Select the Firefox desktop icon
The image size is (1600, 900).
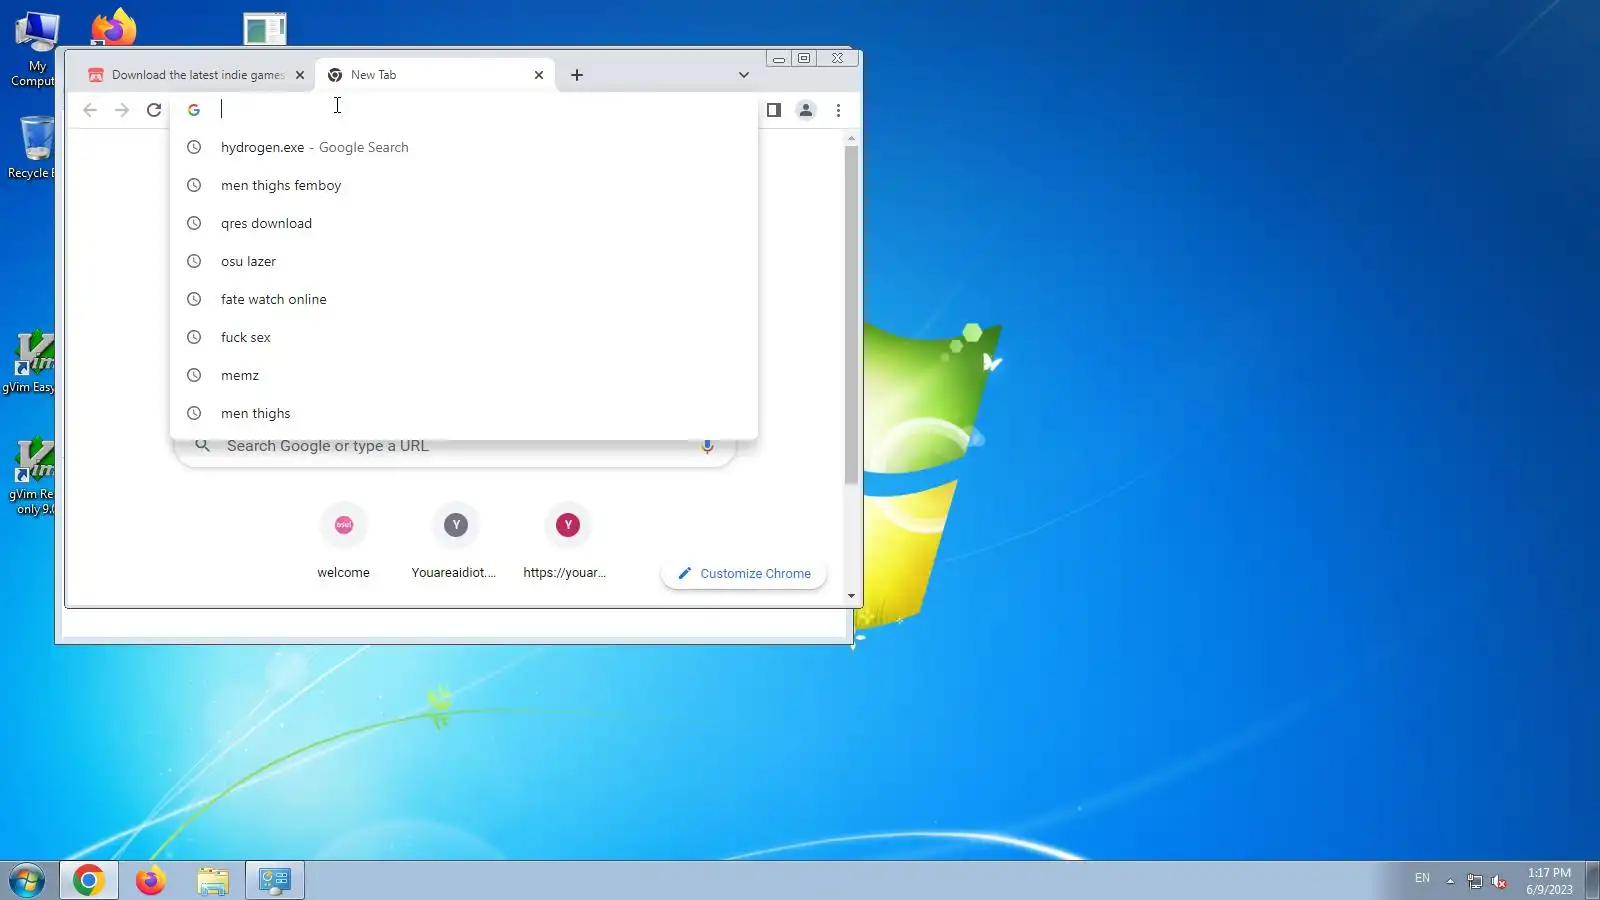[114, 28]
